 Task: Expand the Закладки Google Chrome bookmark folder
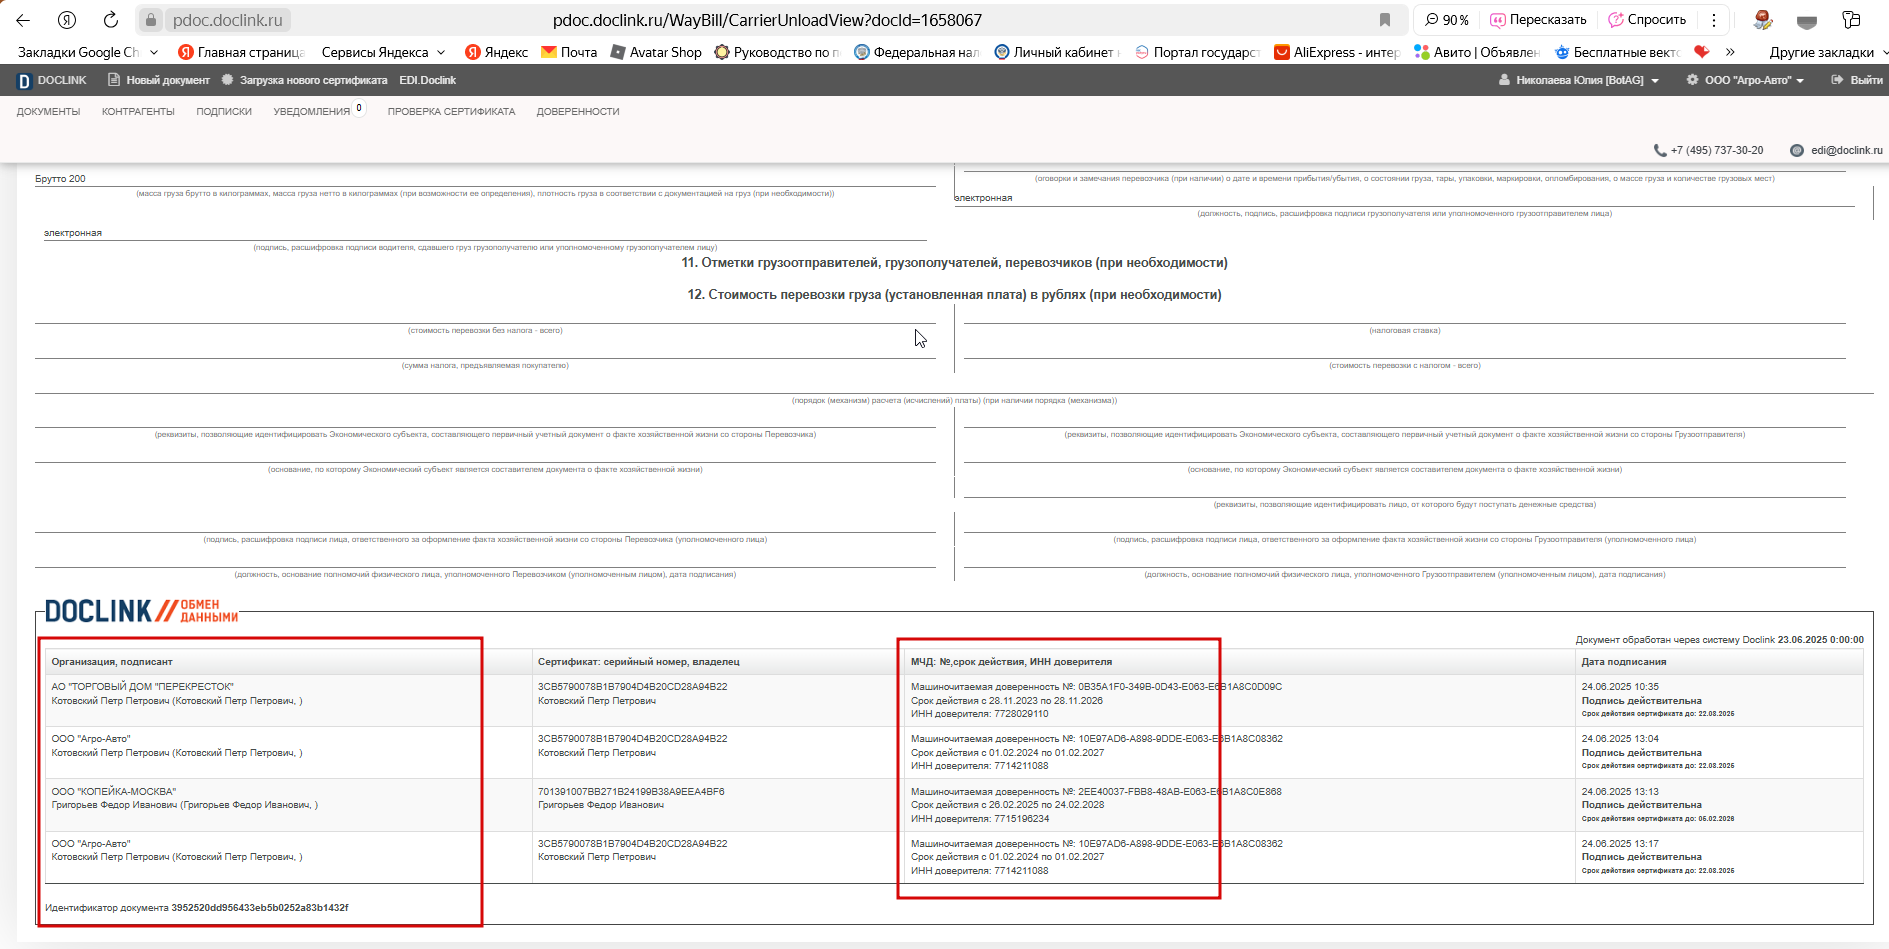(88, 52)
